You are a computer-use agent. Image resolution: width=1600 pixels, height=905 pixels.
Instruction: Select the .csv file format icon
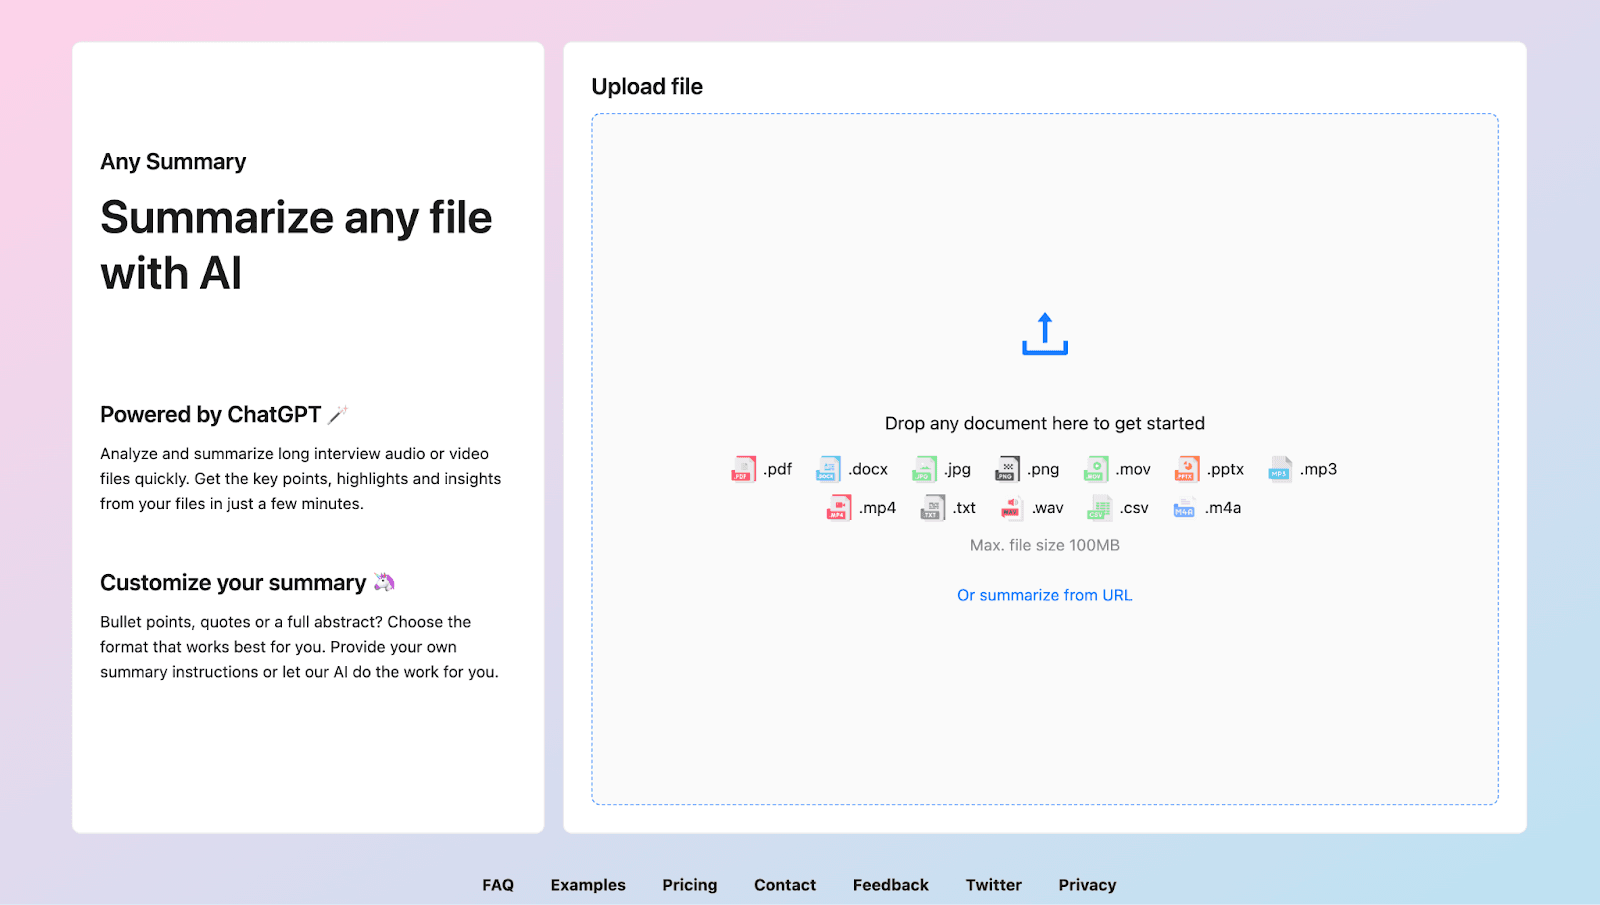(1098, 508)
